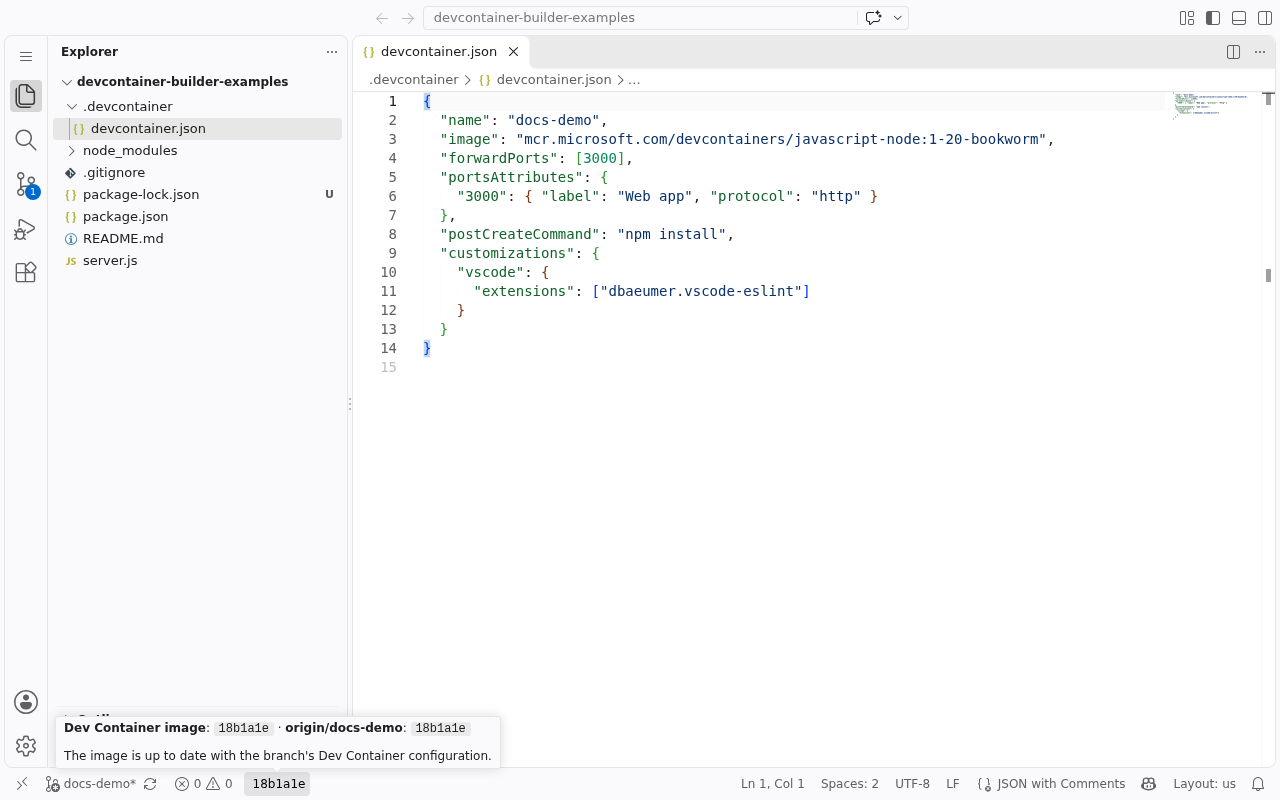The width and height of the screenshot is (1280, 800).
Task: Open the Manage gear menu
Action: (26, 746)
